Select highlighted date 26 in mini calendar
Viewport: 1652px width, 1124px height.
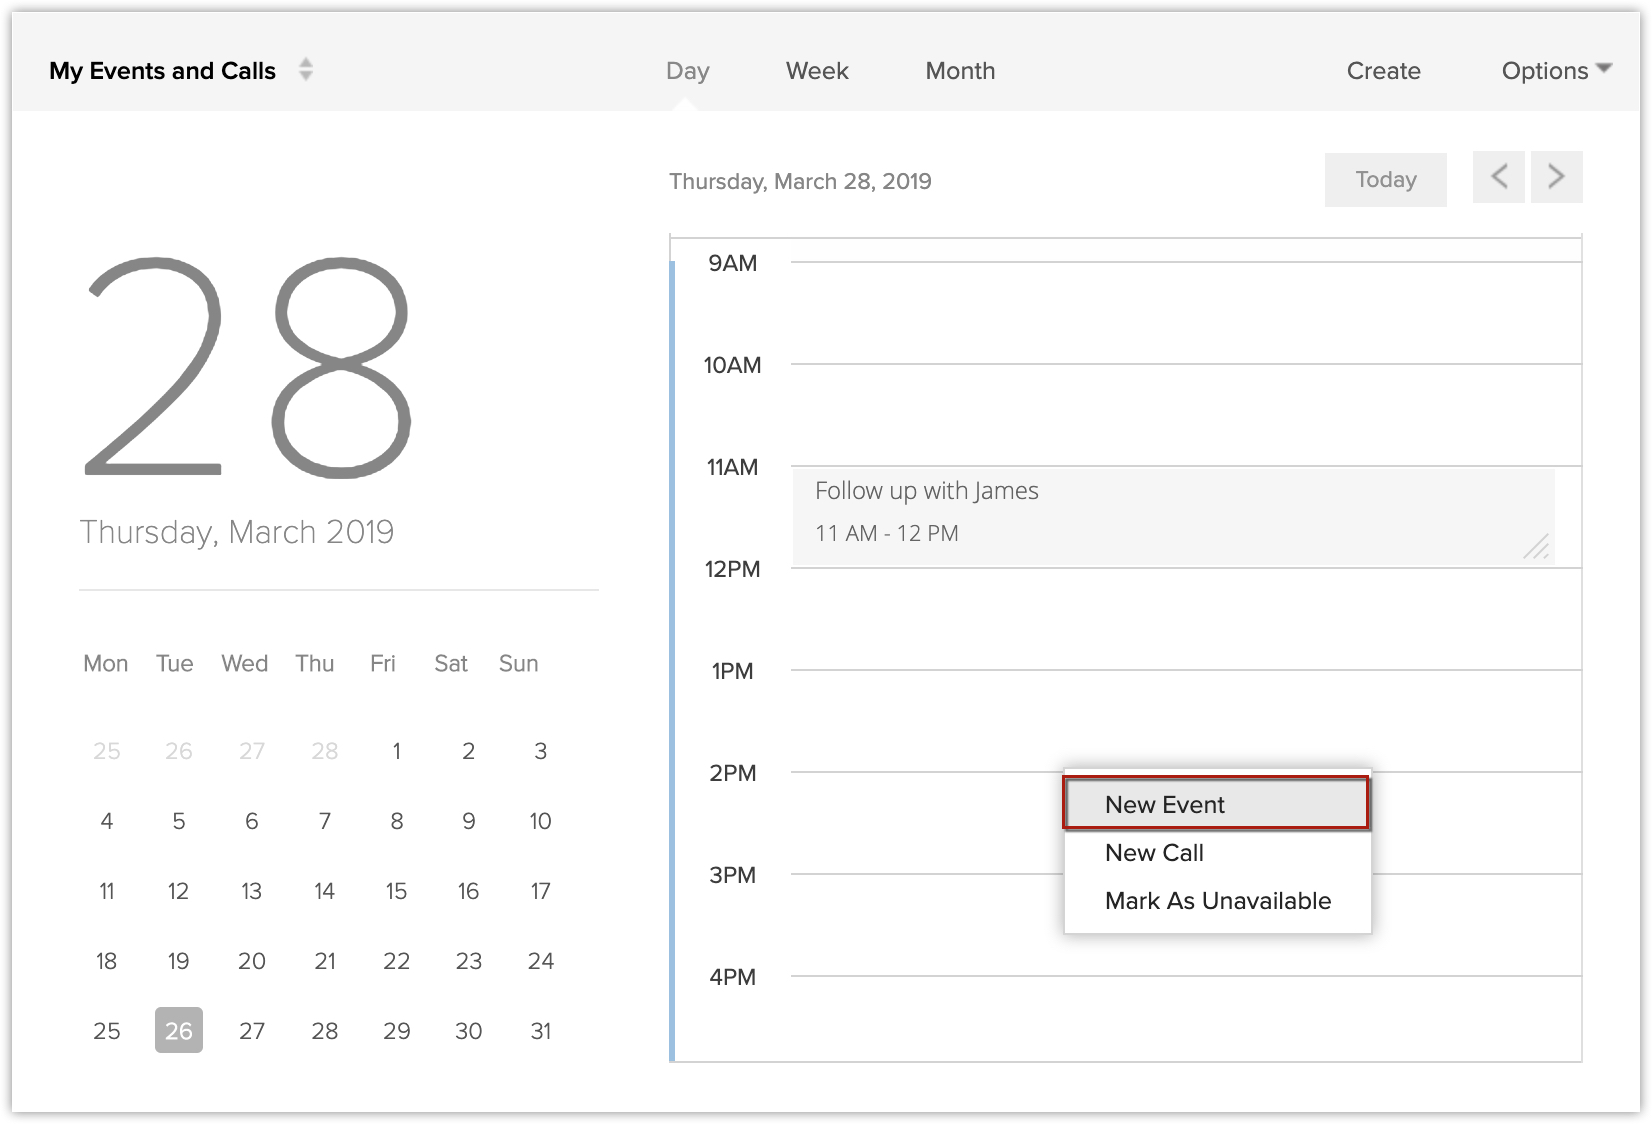pos(179,1031)
